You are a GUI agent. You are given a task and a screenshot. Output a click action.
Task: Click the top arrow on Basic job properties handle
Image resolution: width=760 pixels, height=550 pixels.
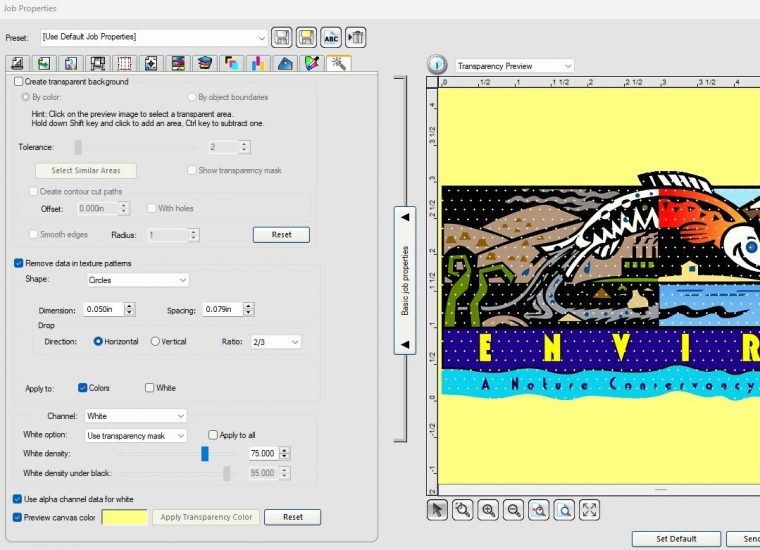[405, 217]
